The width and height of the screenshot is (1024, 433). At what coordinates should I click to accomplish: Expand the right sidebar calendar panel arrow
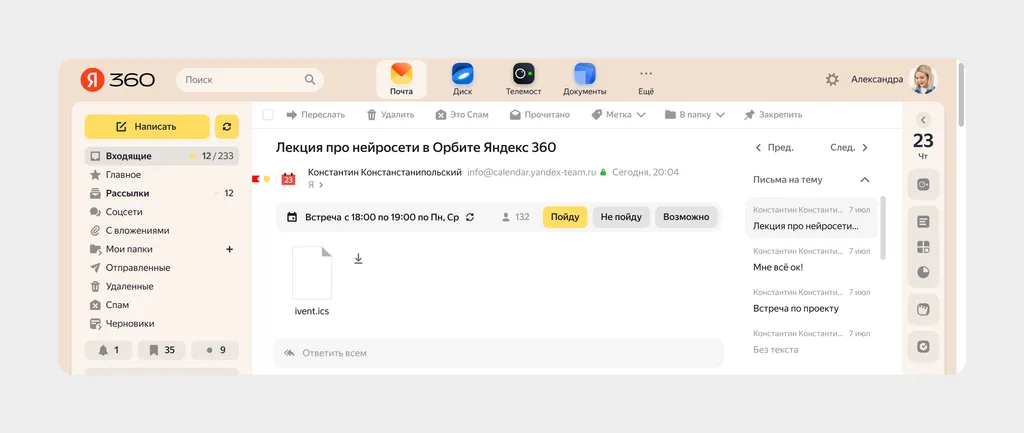pyautogui.click(x=923, y=120)
